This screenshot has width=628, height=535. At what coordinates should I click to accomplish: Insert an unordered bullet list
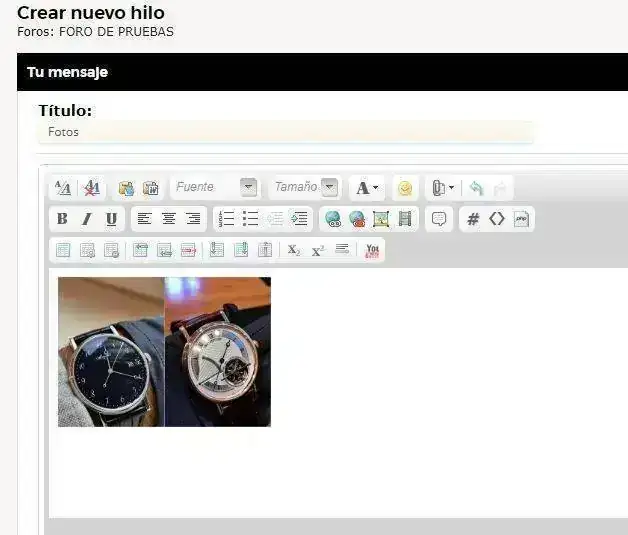[x=250, y=219]
